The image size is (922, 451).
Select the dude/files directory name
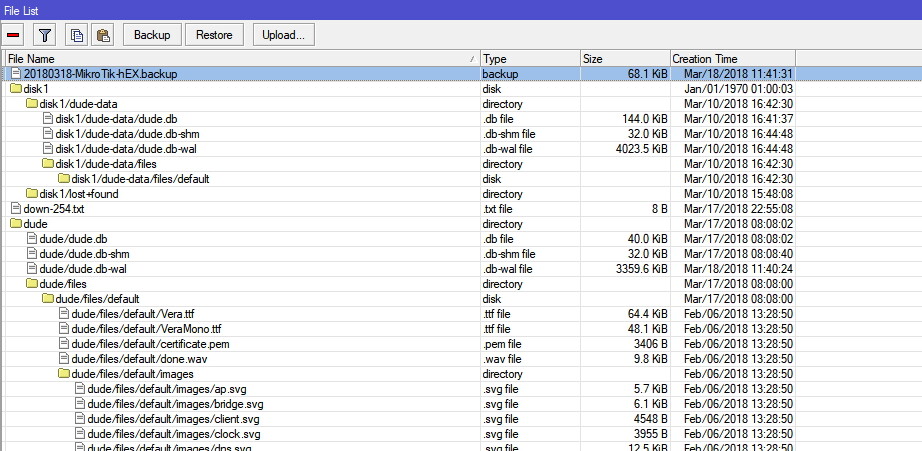[x=63, y=284]
